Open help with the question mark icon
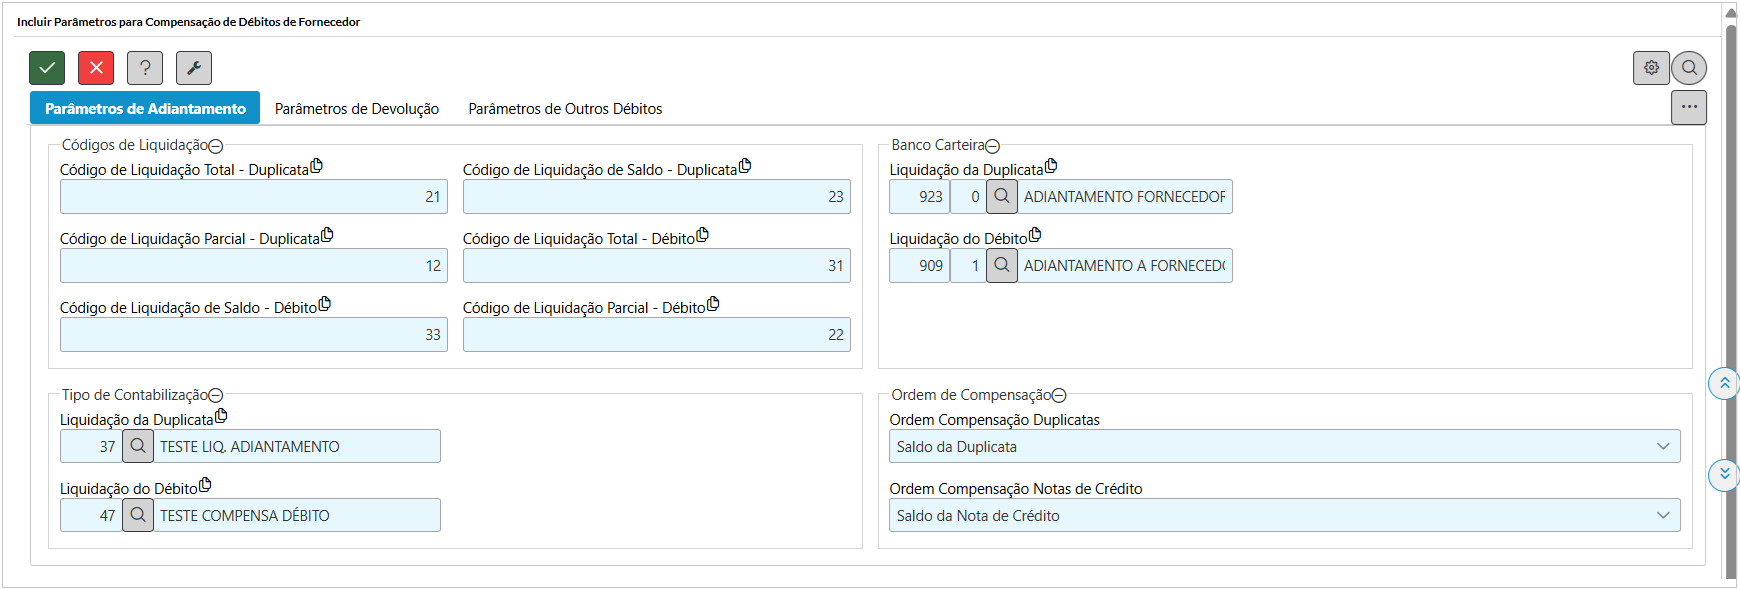The height and width of the screenshot is (589, 1740). coord(145,68)
